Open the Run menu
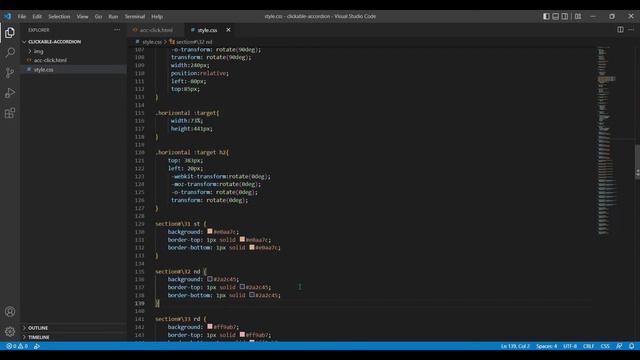This screenshot has width=640, height=360. tap(113, 16)
